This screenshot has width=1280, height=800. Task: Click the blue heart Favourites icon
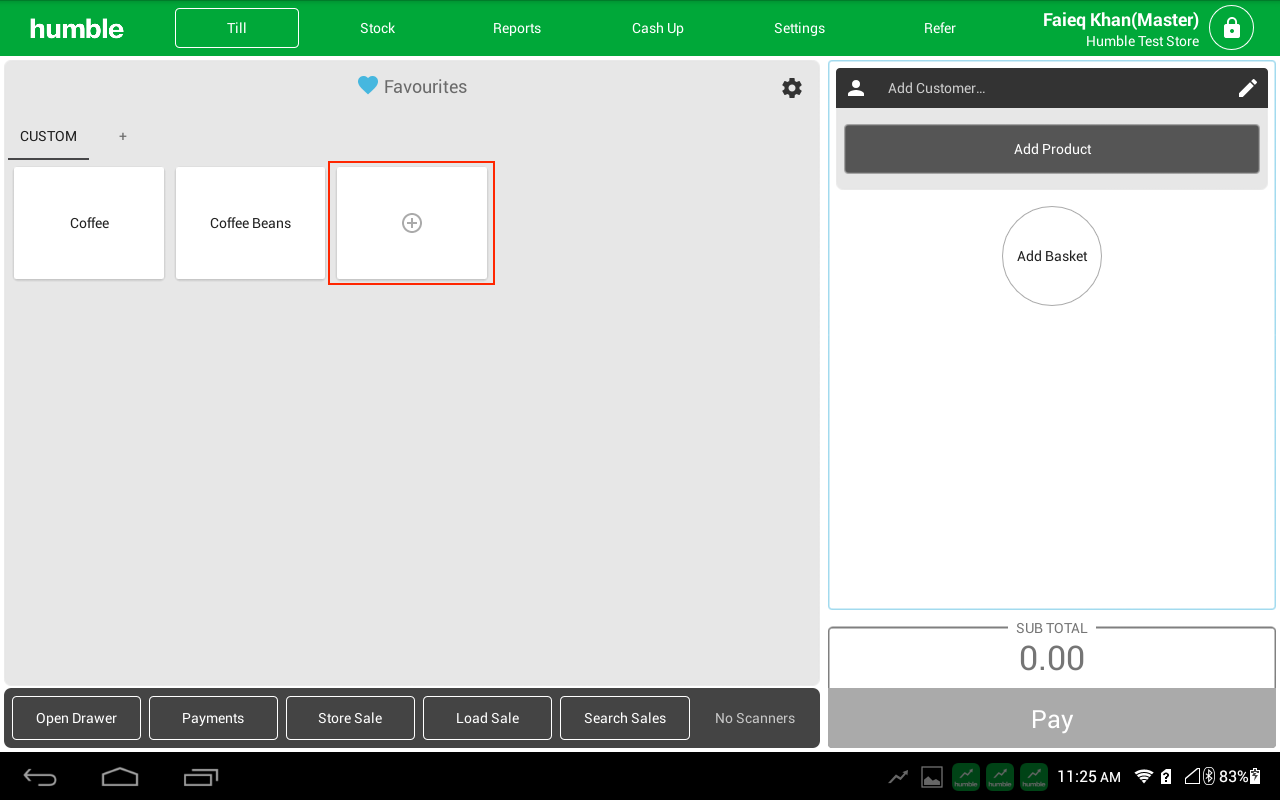pyautogui.click(x=368, y=86)
